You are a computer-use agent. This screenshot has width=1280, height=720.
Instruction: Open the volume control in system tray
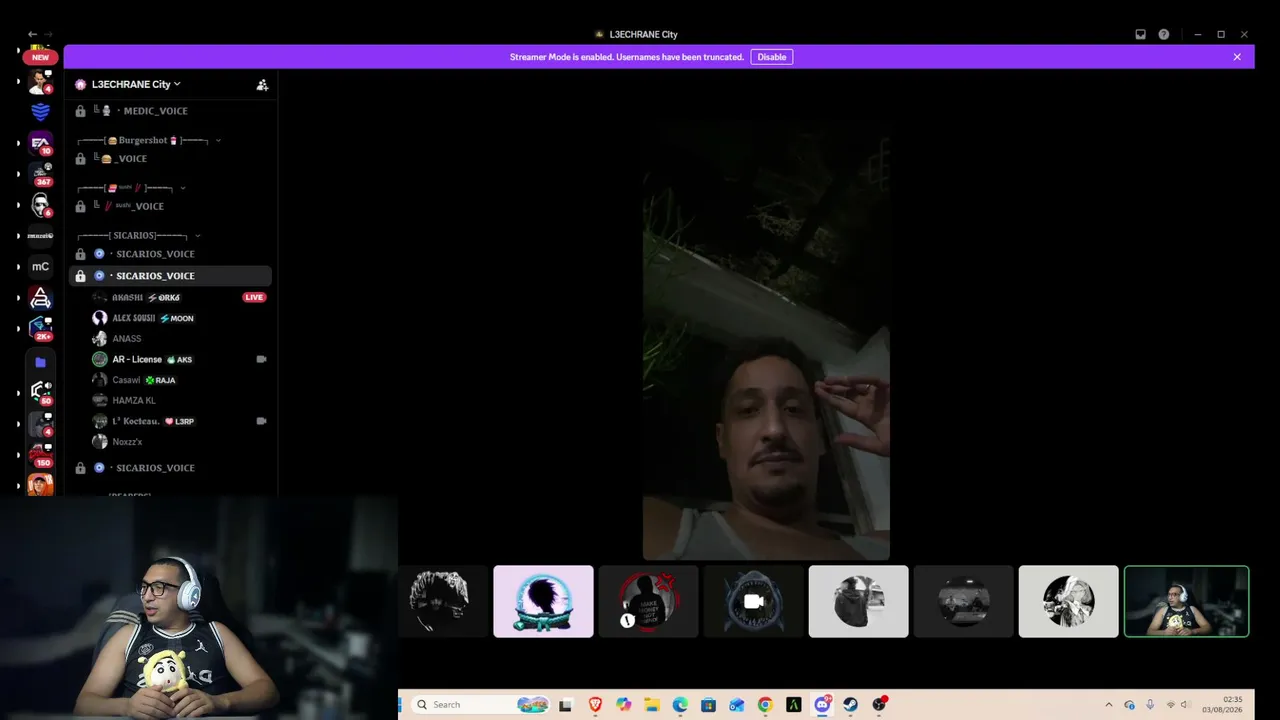[x=1185, y=705]
